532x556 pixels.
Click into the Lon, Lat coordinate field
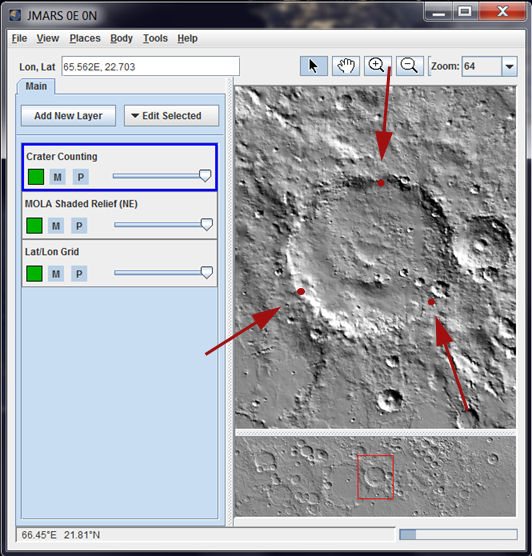[151, 66]
